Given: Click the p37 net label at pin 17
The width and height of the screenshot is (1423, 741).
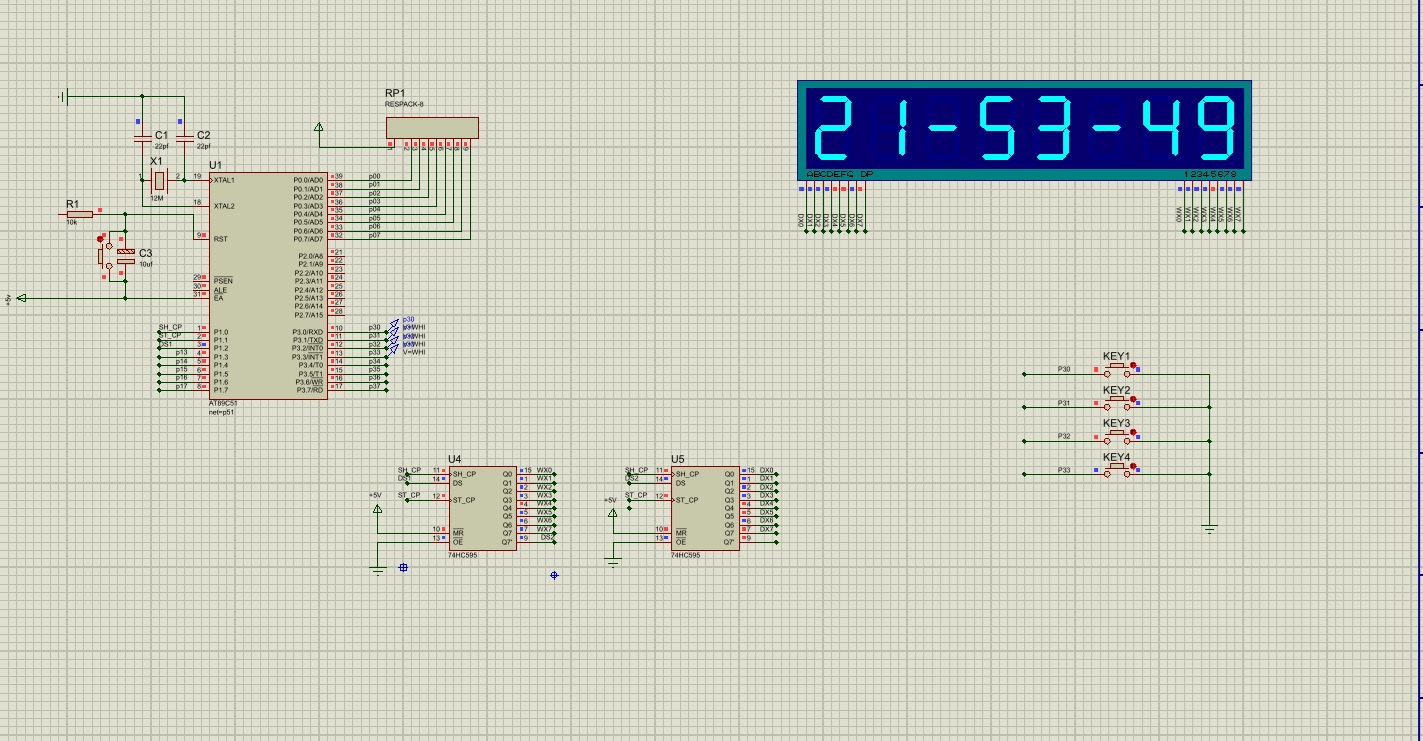Looking at the screenshot, I should pyautogui.click(x=374, y=387).
